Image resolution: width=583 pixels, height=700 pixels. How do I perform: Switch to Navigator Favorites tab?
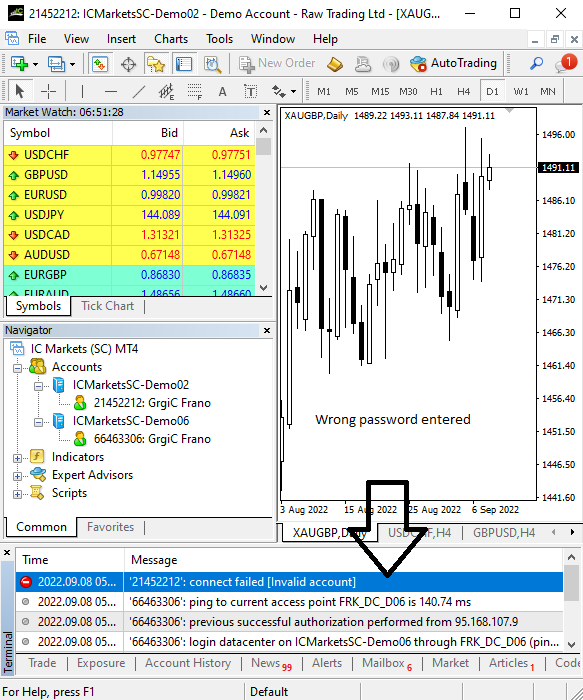coord(110,527)
